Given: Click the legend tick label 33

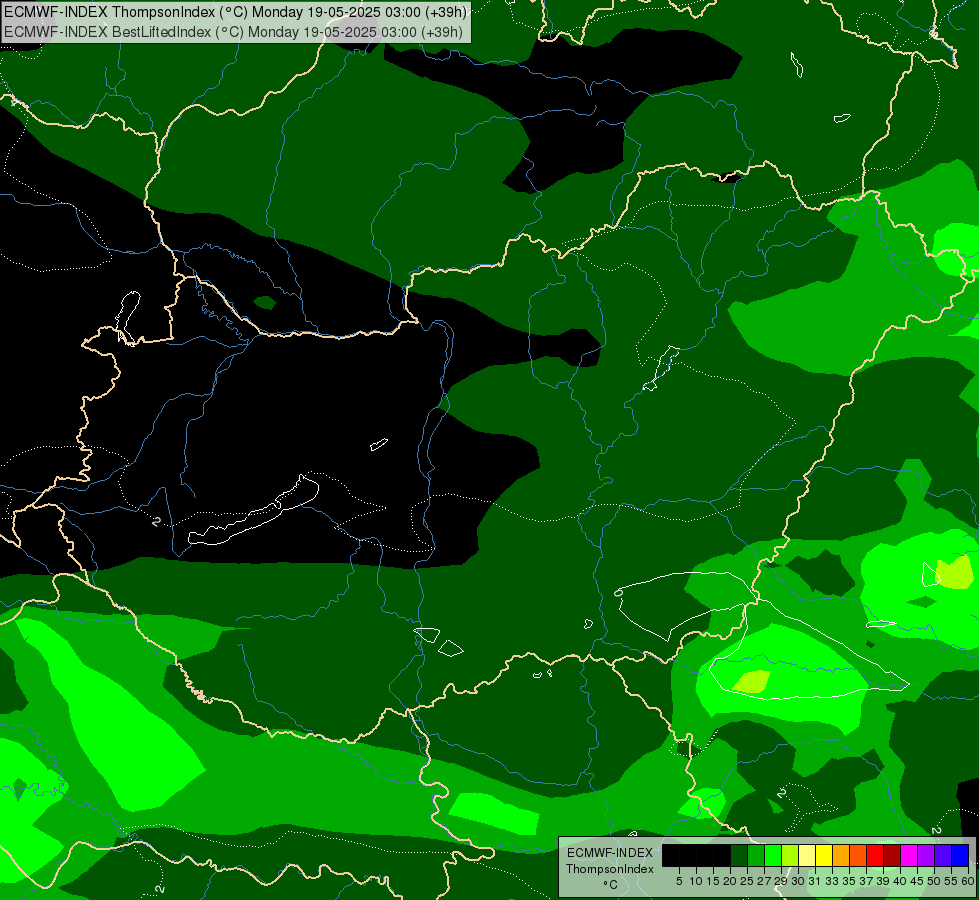Looking at the screenshot, I should point(832,881).
